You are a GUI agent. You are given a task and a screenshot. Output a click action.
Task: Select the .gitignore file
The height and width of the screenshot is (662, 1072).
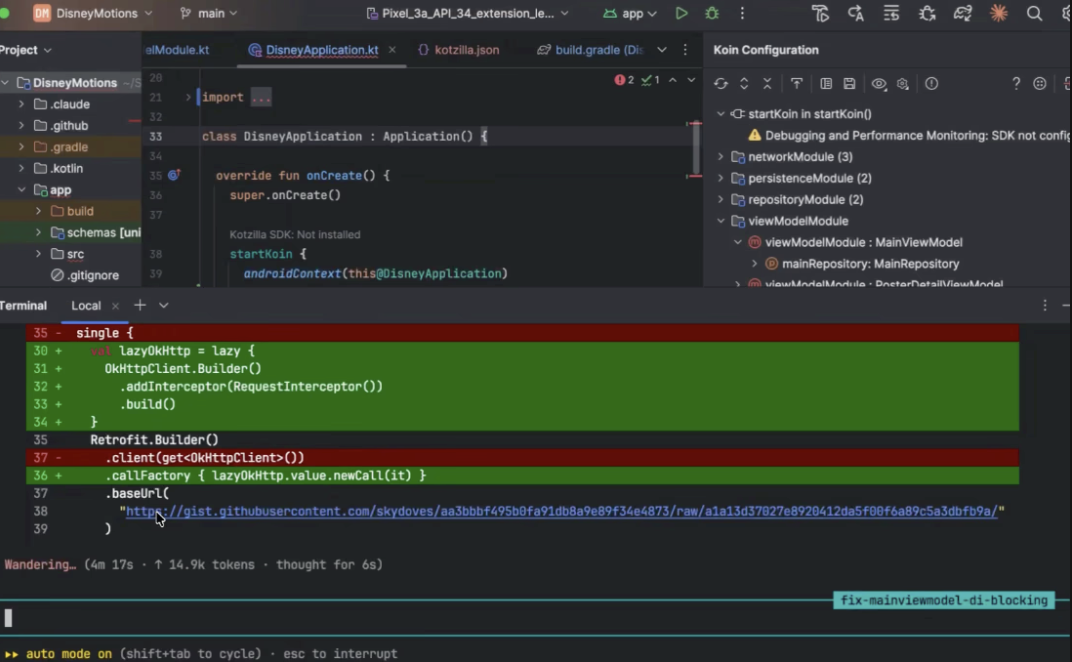coord(85,275)
